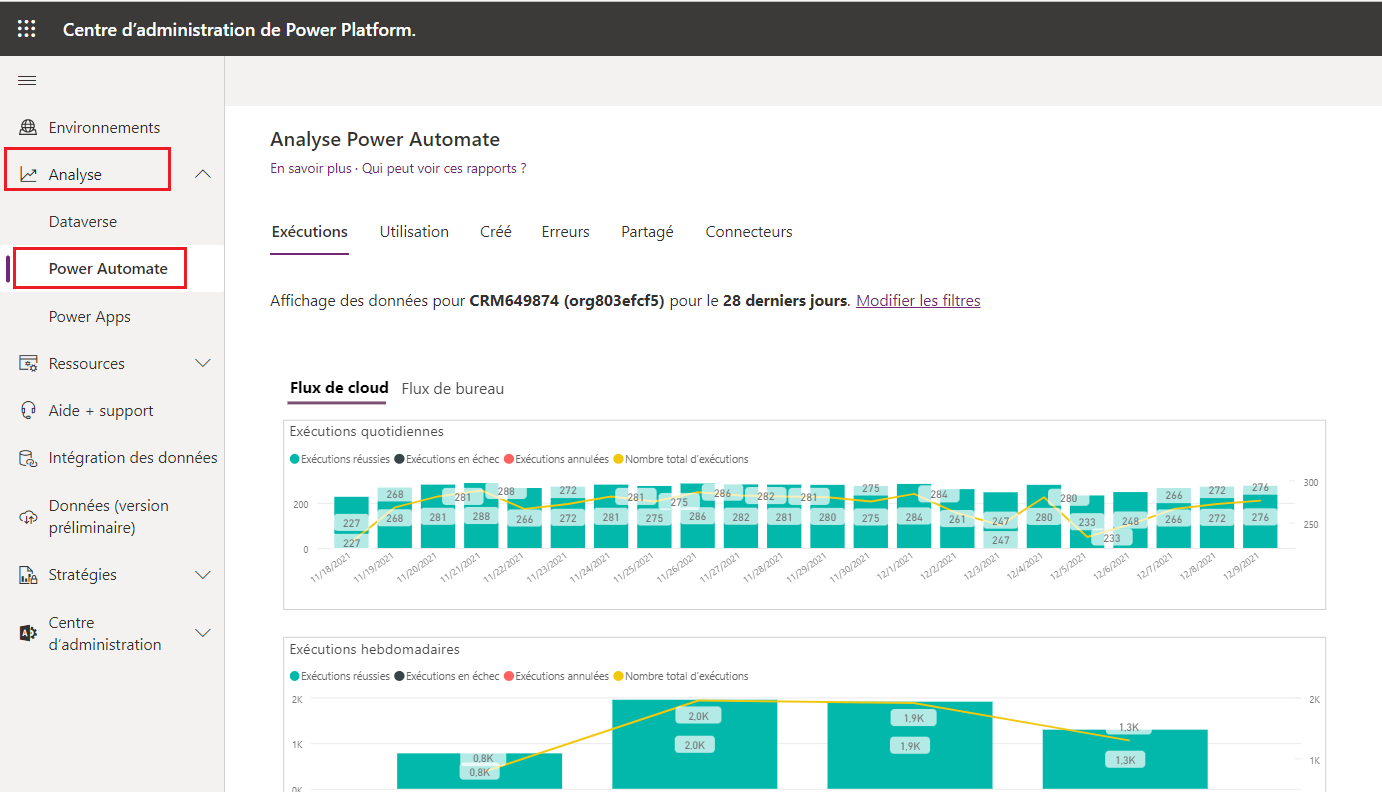Click the Stratégies icon
The width and height of the screenshot is (1382, 792).
(x=28, y=575)
